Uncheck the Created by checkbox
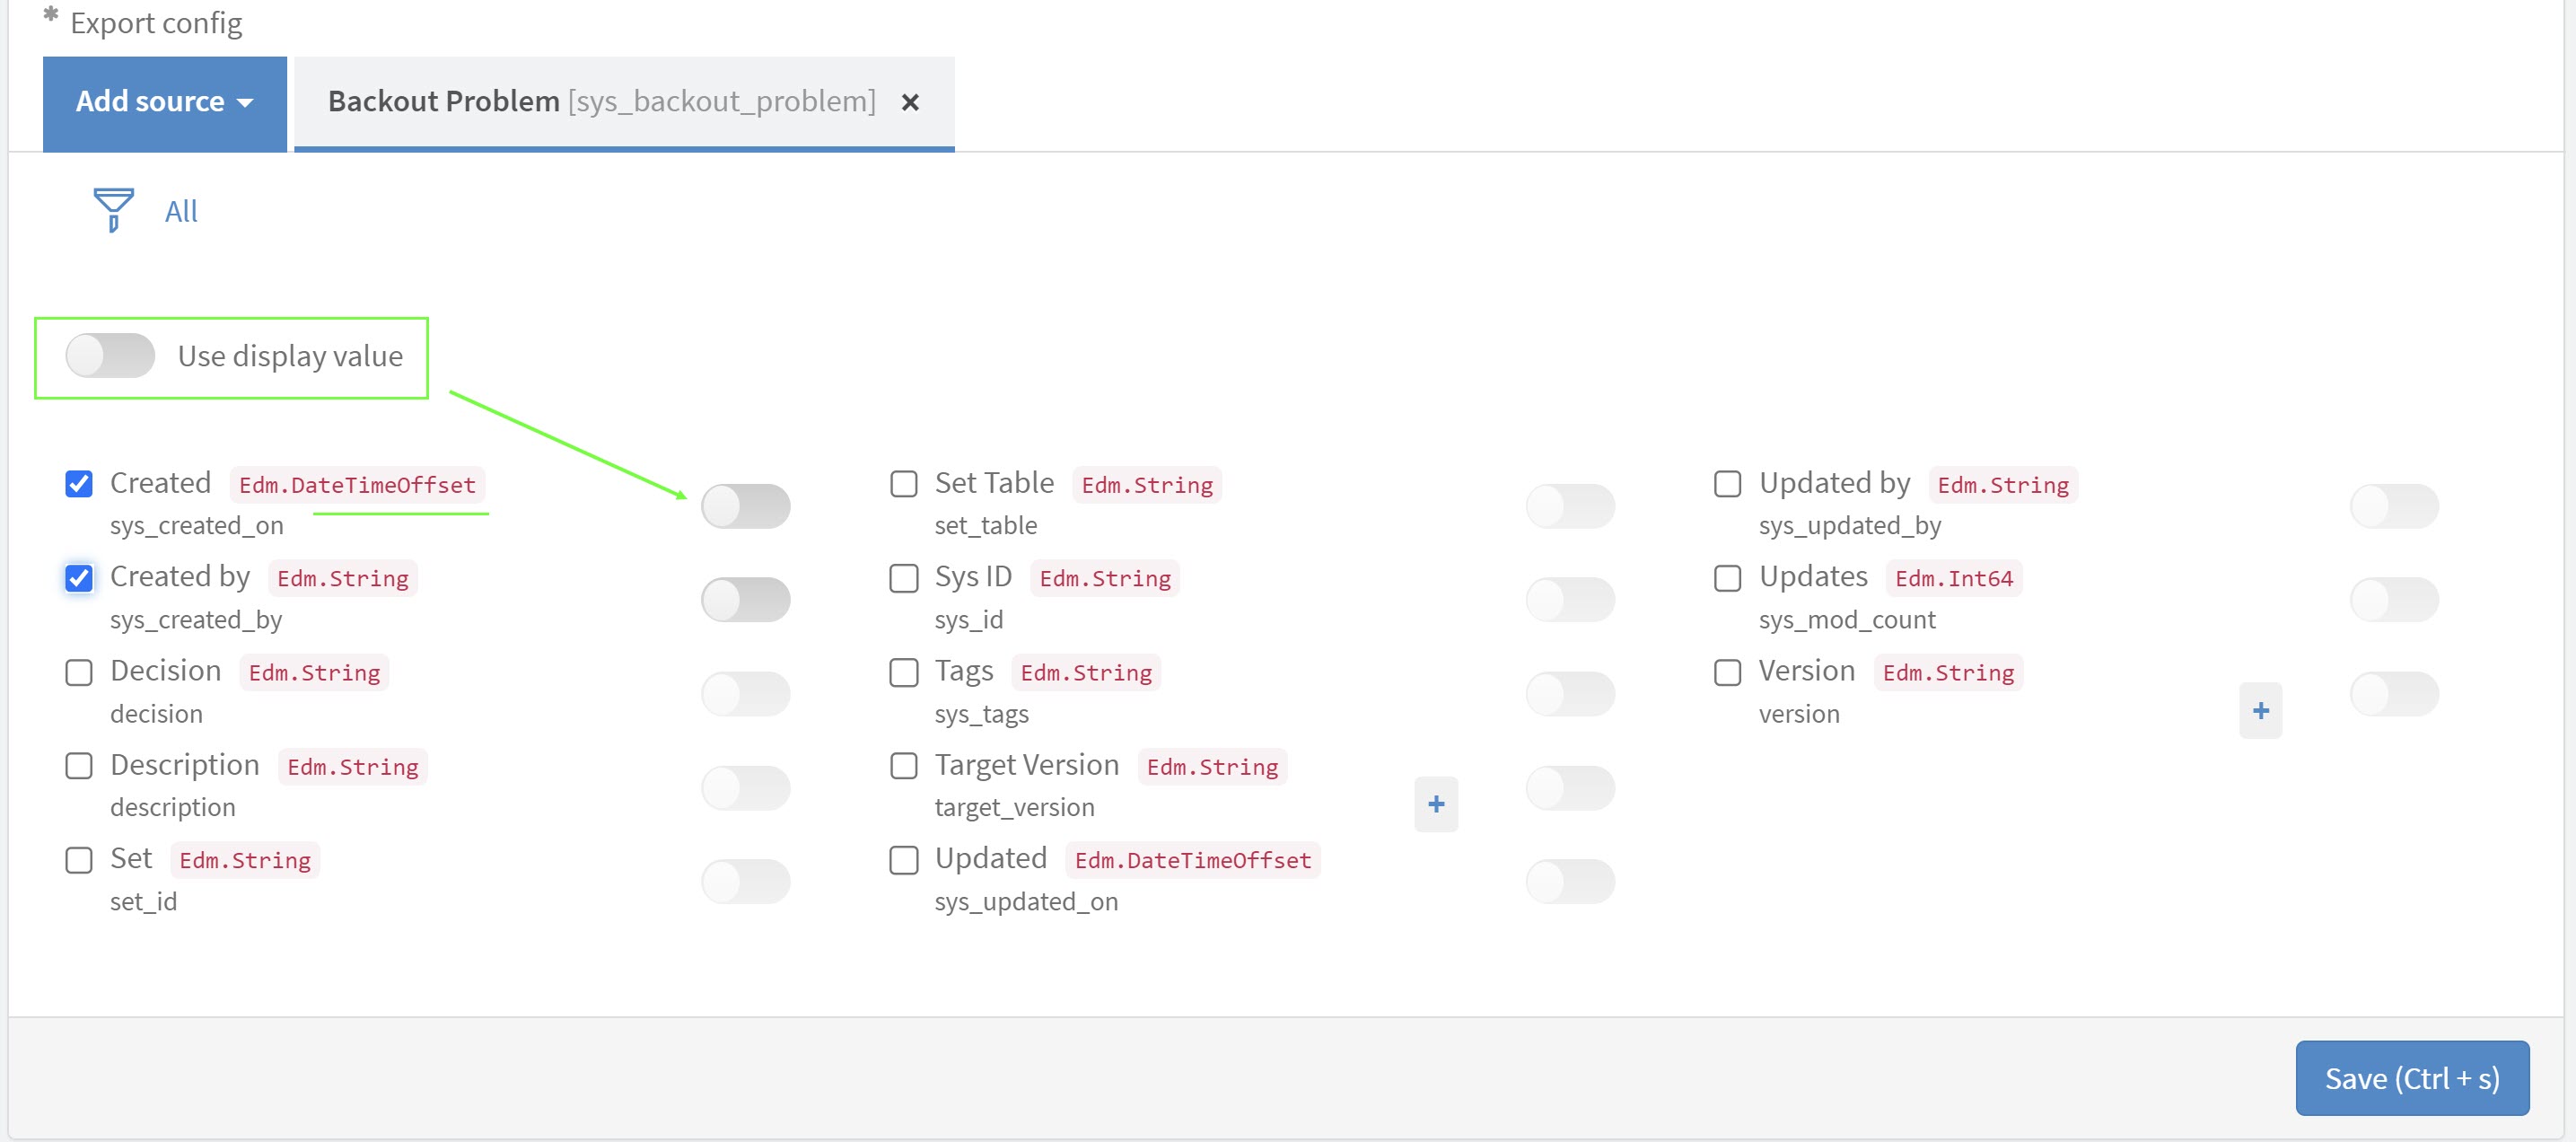The width and height of the screenshot is (2576, 1142). (x=79, y=578)
